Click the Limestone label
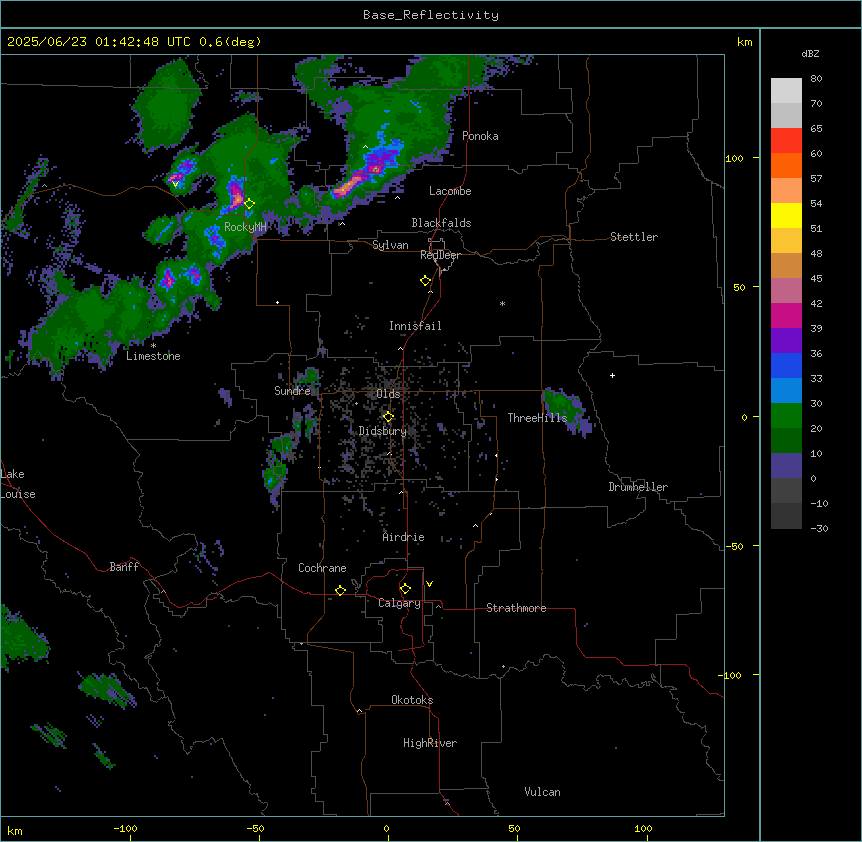This screenshot has height=842, width=862. [x=153, y=356]
